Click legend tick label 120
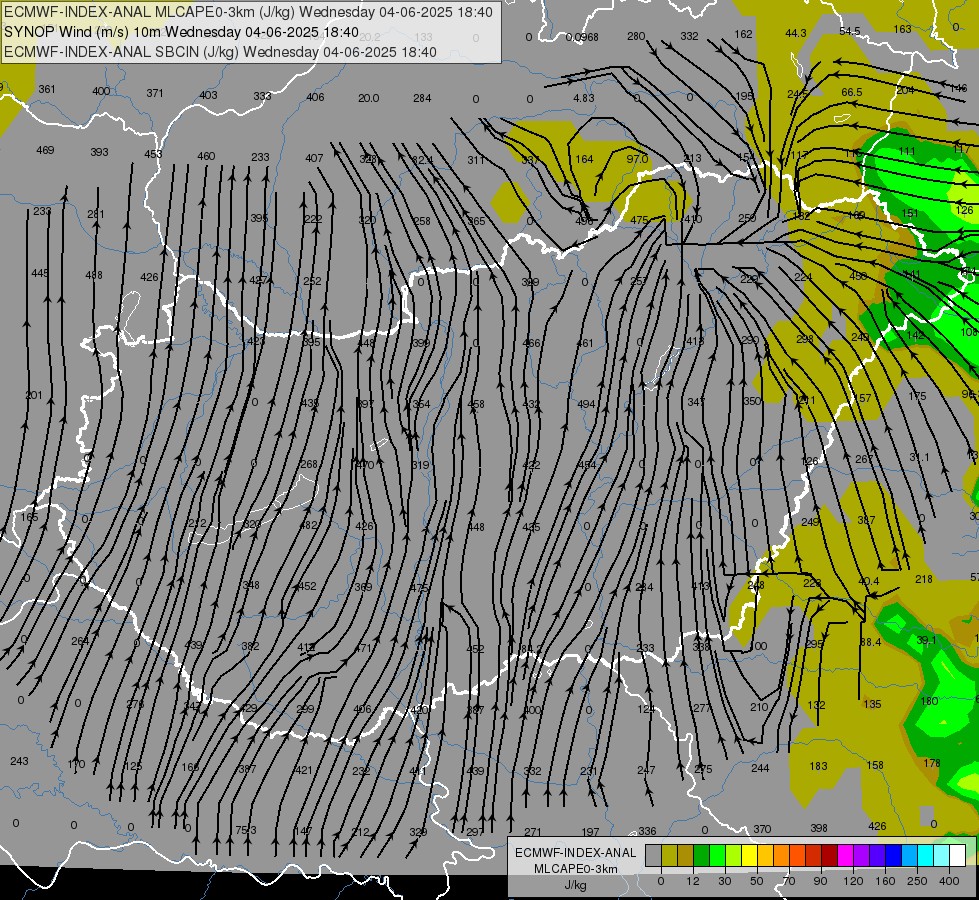Image resolution: width=979 pixels, height=900 pixels. tap(853, 881)
